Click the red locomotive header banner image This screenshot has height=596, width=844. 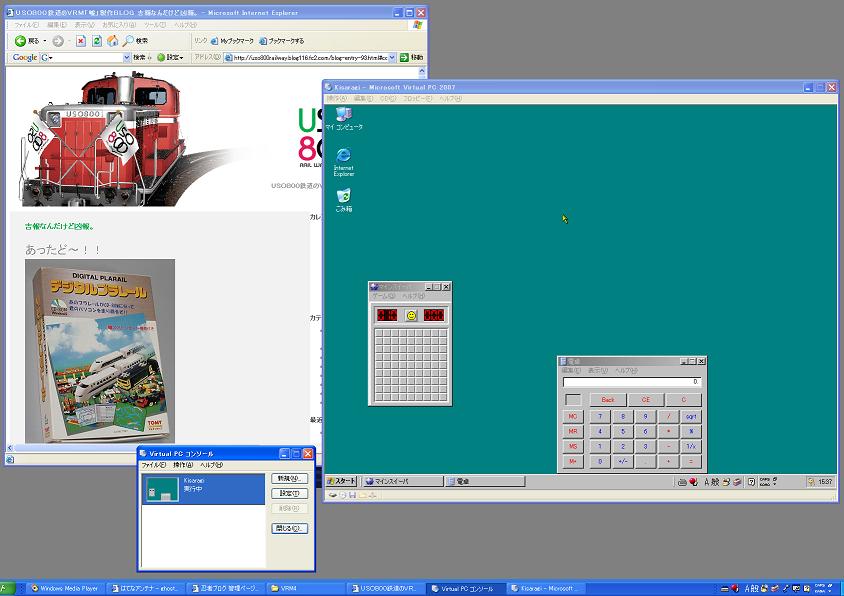(102, 140)
